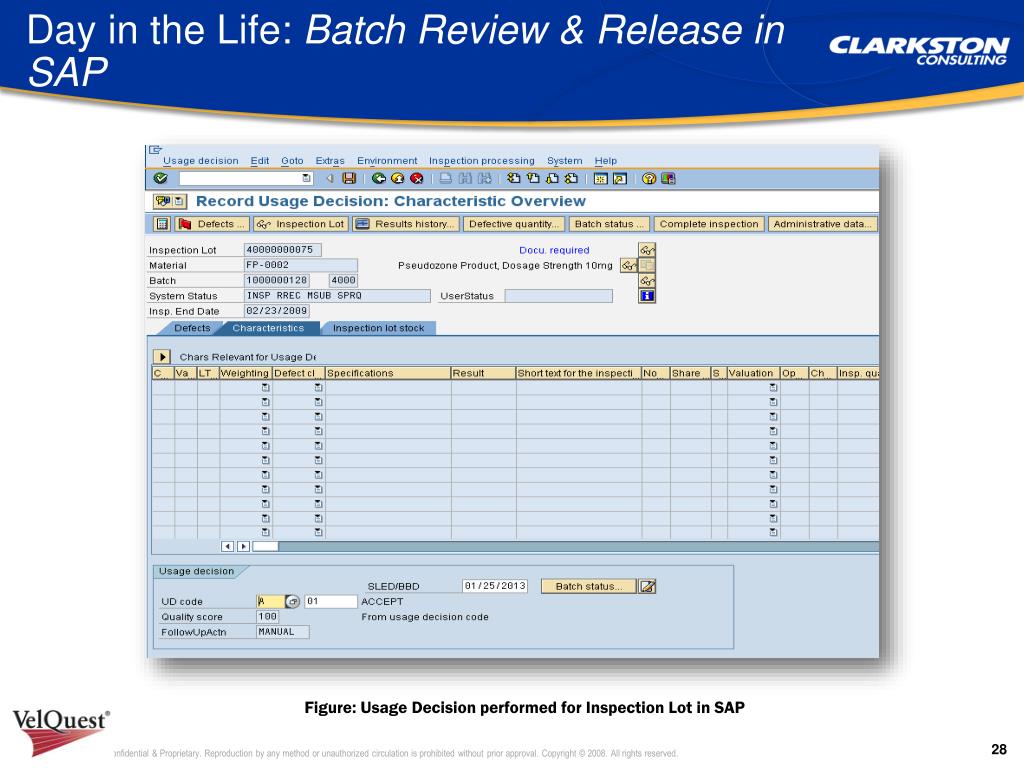The width and height of the screenshot is (1024, 768).
Task: Click the yellow Exit arrow icon
Action: click(397, 178)
